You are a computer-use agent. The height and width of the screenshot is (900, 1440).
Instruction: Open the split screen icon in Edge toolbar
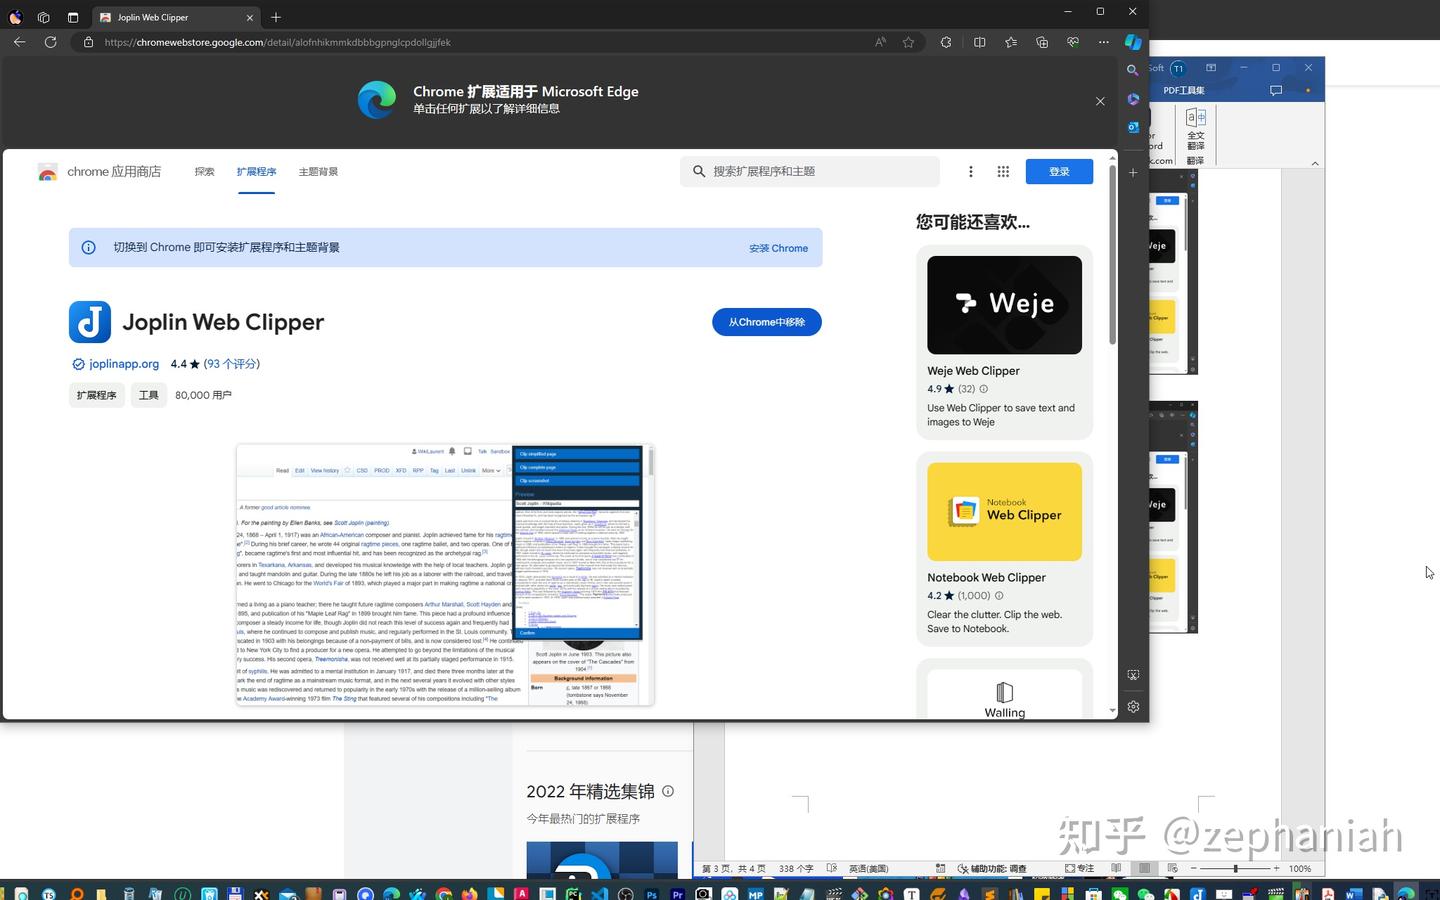980,42
